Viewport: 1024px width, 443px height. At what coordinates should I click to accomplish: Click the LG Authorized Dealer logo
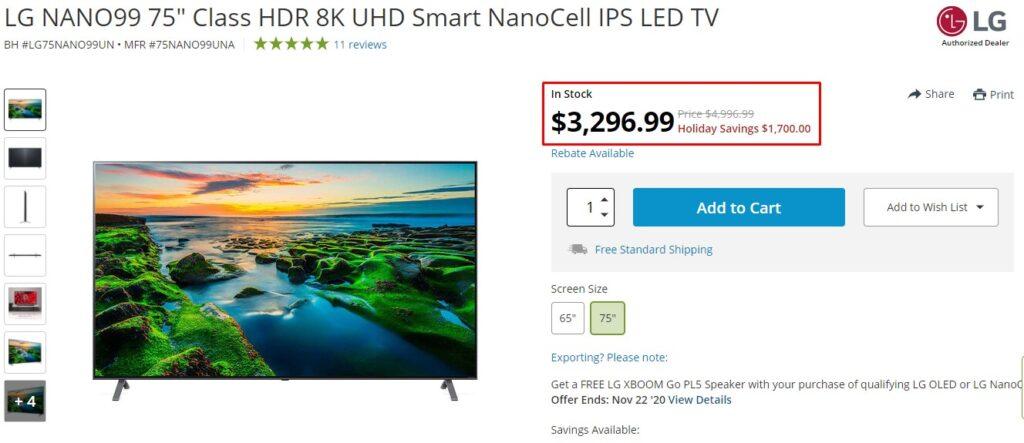[x=974, y=25]
